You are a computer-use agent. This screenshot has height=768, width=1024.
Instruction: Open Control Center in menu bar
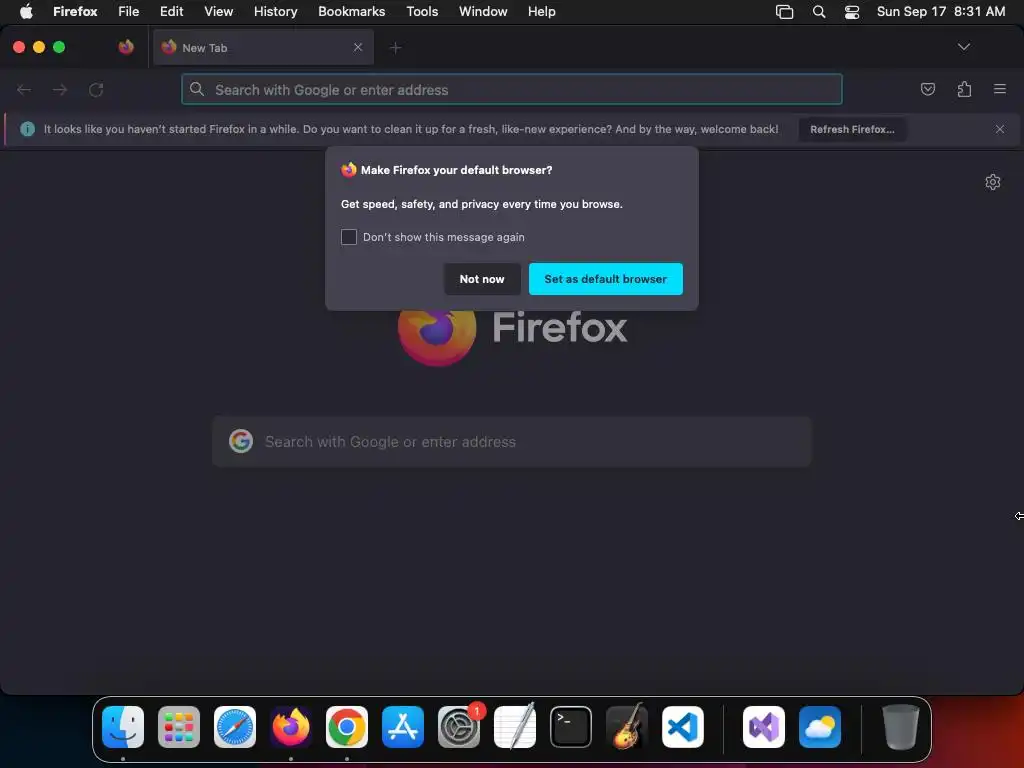click(x=852, y=11)
